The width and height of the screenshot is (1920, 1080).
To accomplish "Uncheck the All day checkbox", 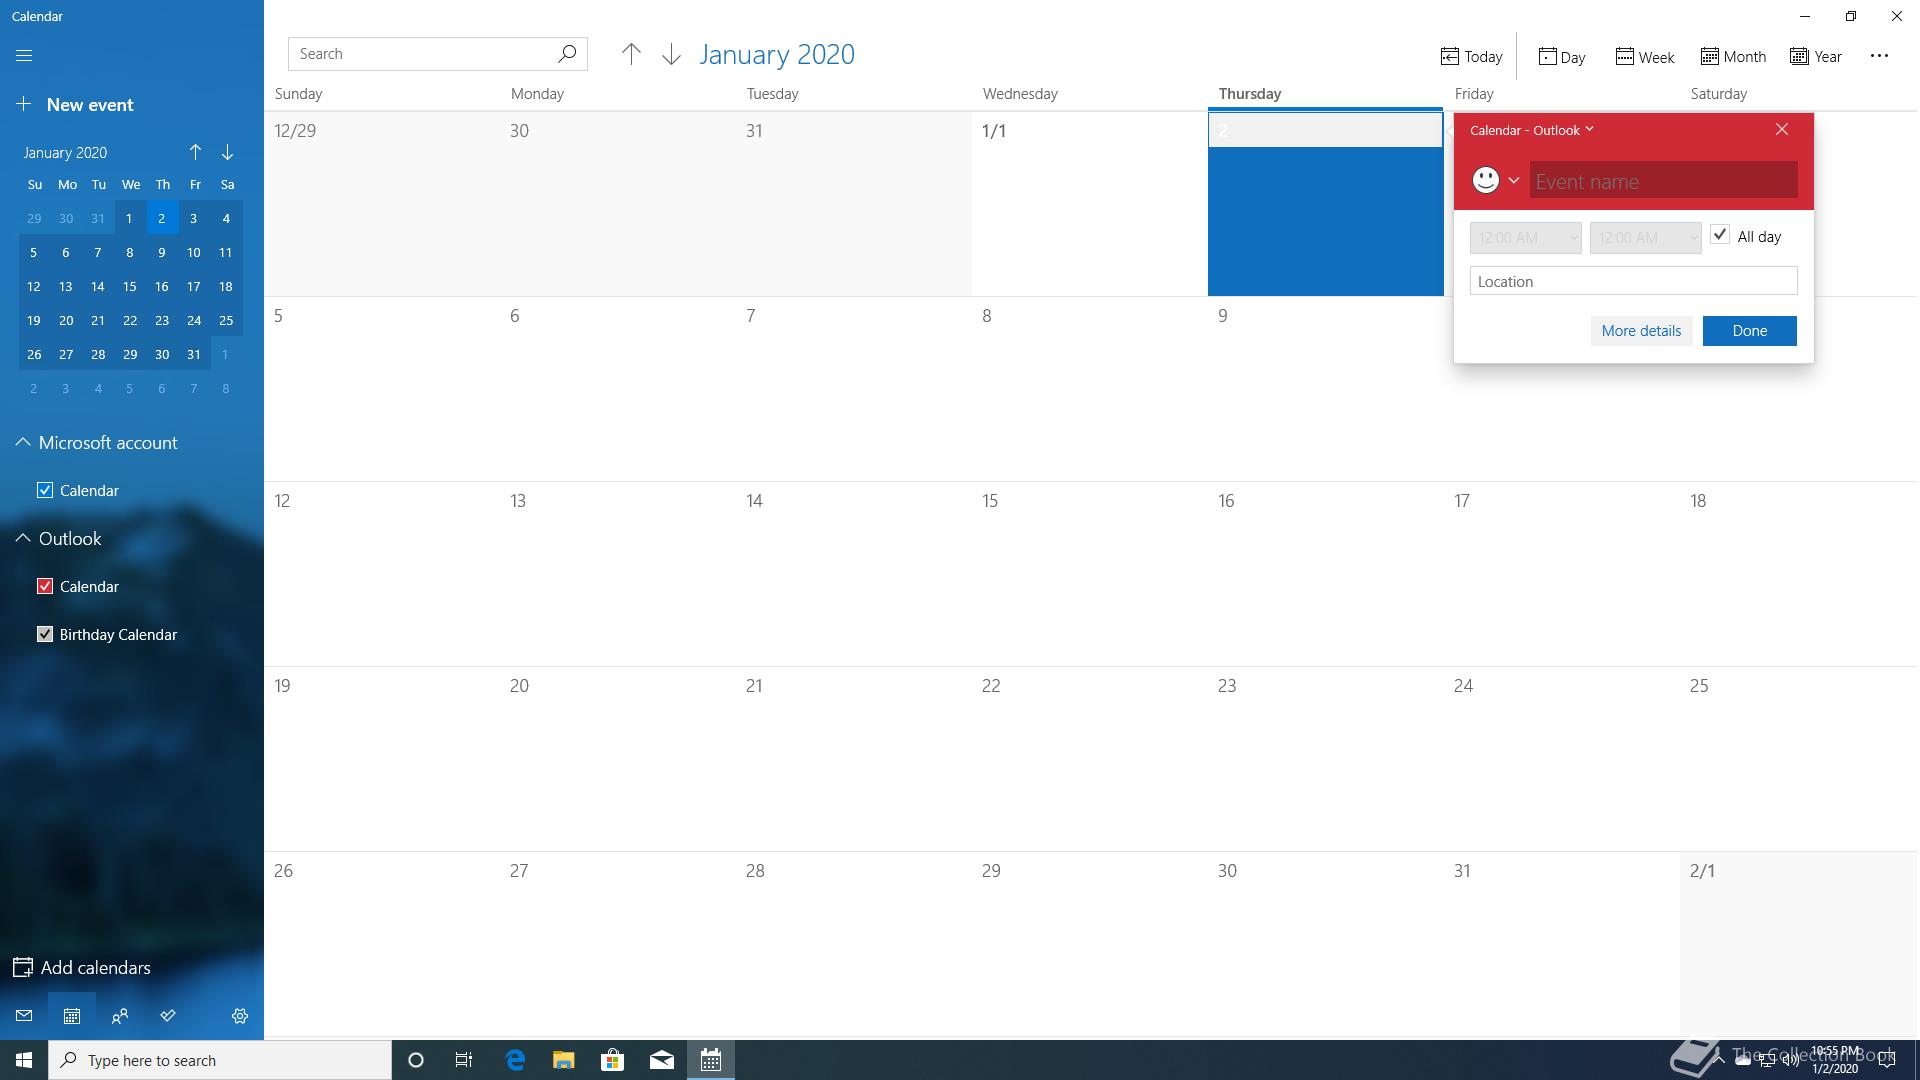I will pos(1720,235).
